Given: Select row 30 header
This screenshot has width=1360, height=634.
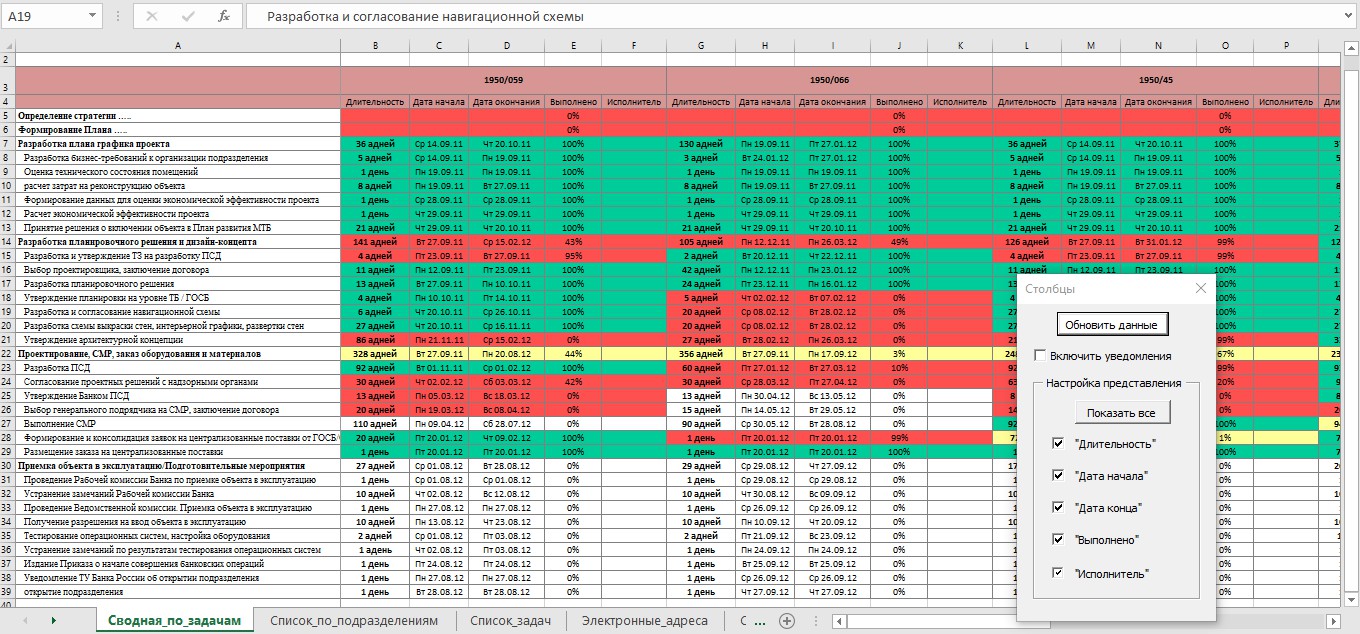Looking at the screenshot, I should tap(7, 466).
